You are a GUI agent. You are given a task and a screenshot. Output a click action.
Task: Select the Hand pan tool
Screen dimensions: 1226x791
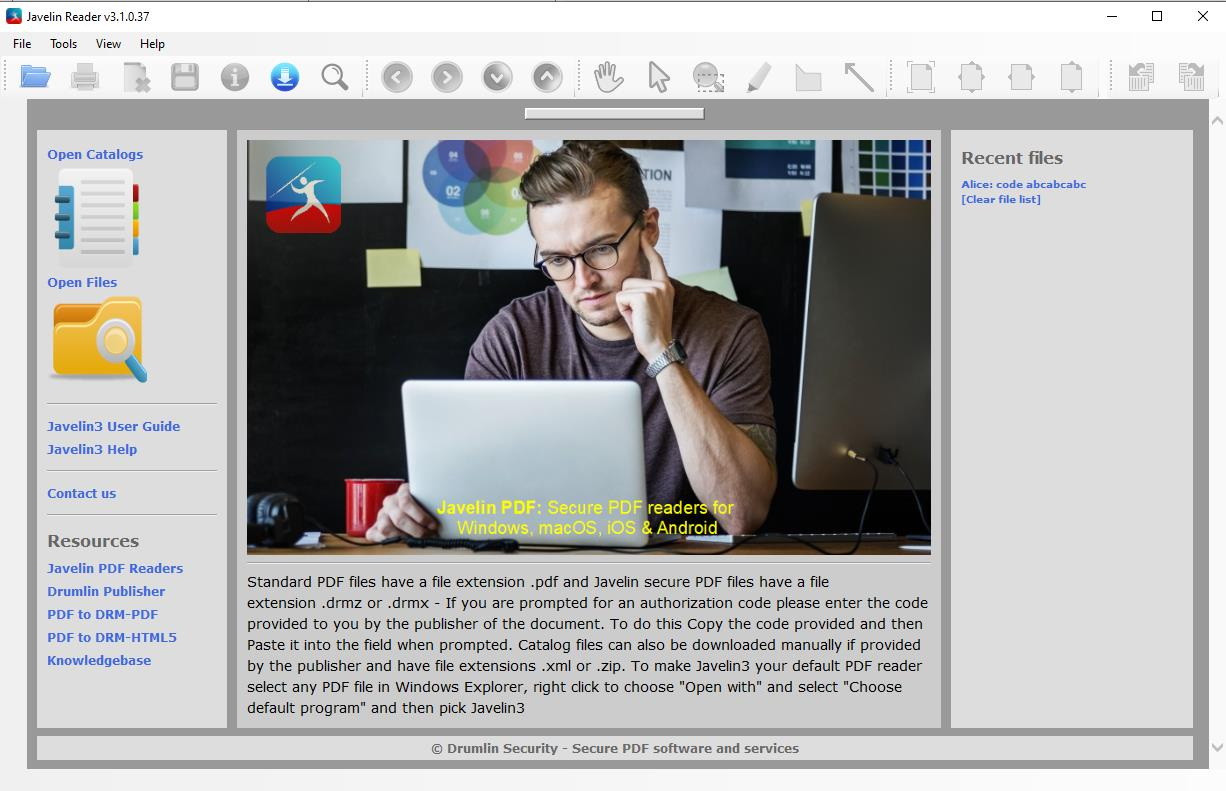[x=609, y=77]
